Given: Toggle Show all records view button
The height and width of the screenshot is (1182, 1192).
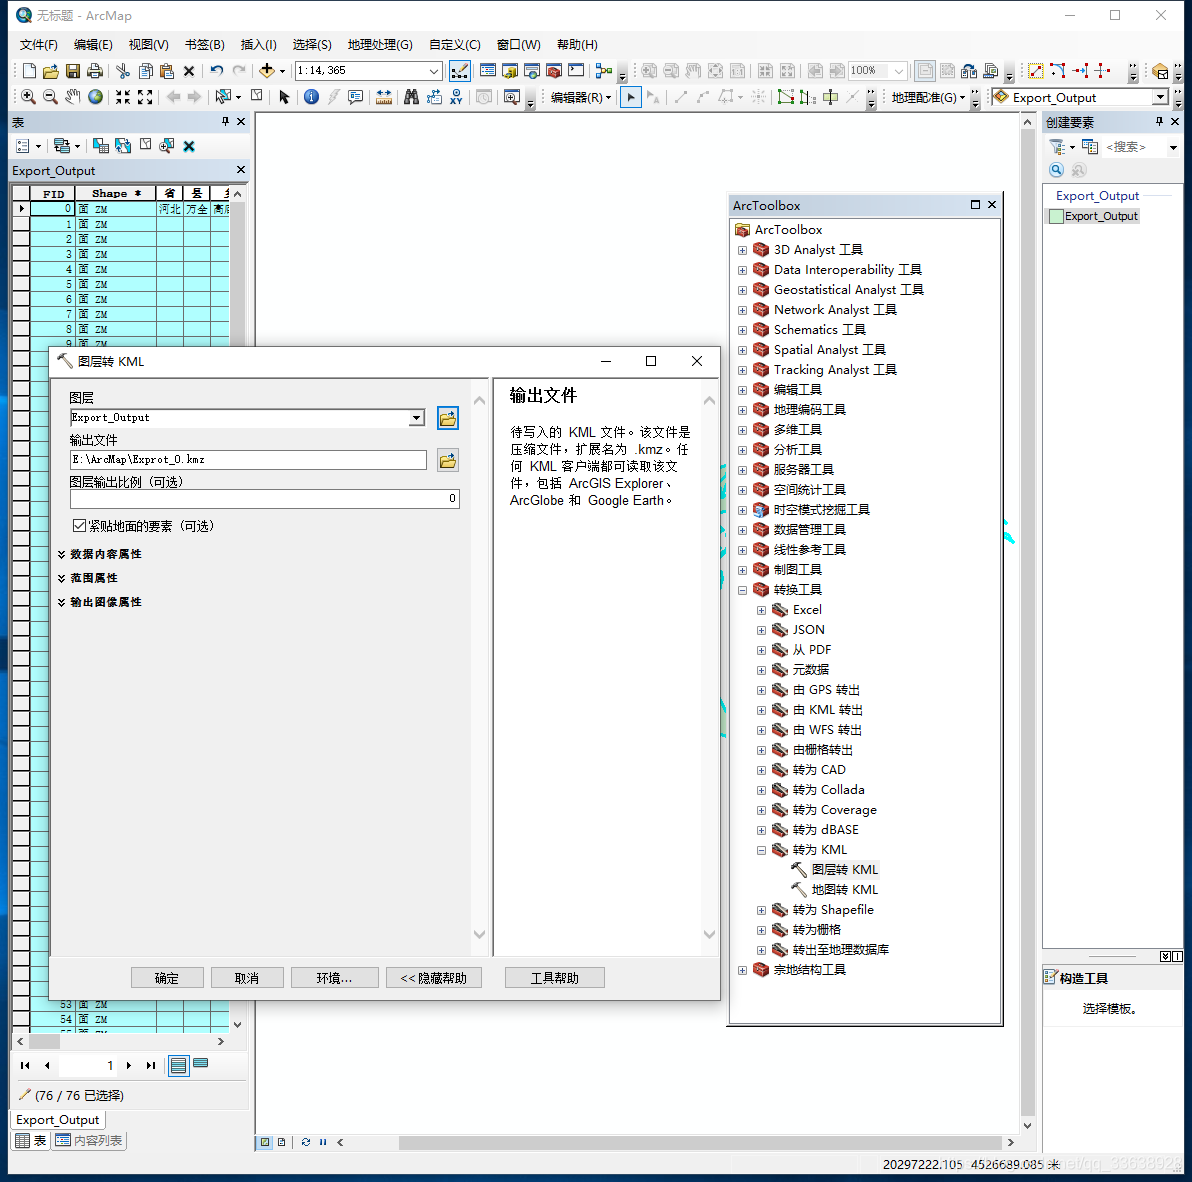Looking at the screenshot, I should pos(179,1065).
